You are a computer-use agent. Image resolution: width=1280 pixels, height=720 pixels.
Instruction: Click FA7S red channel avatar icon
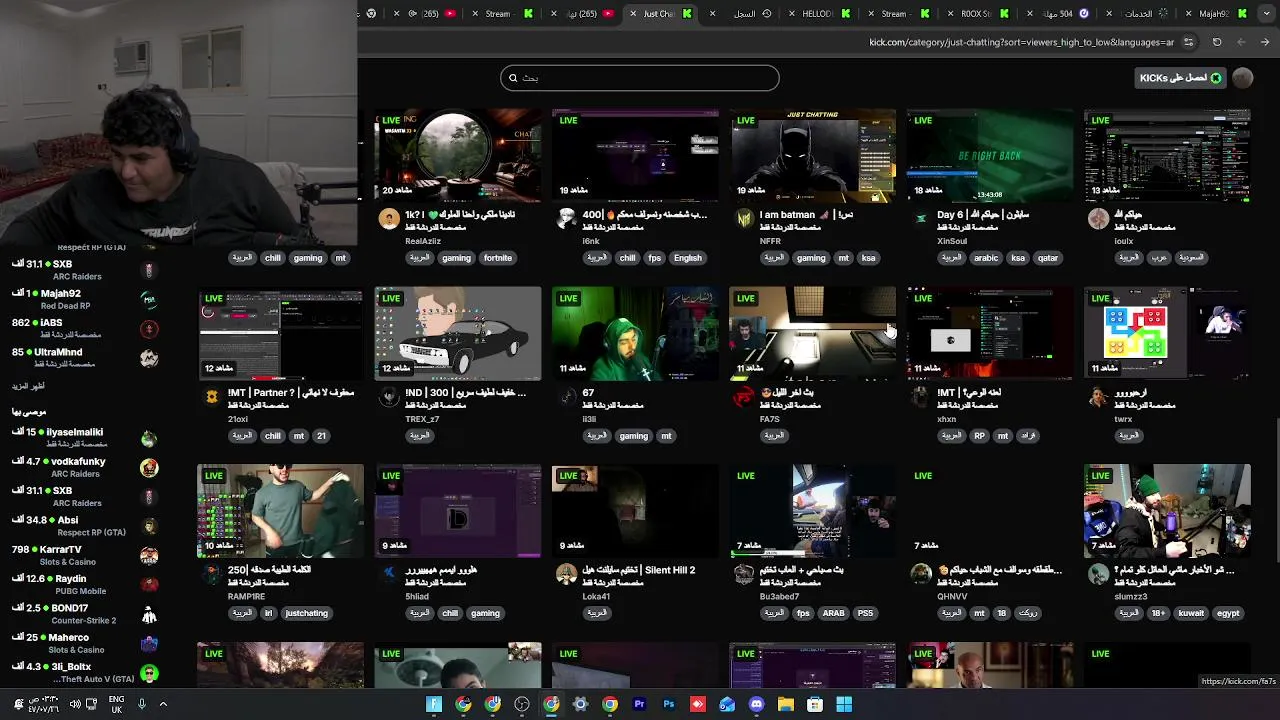pyautogui.click(x=744, y=398)
